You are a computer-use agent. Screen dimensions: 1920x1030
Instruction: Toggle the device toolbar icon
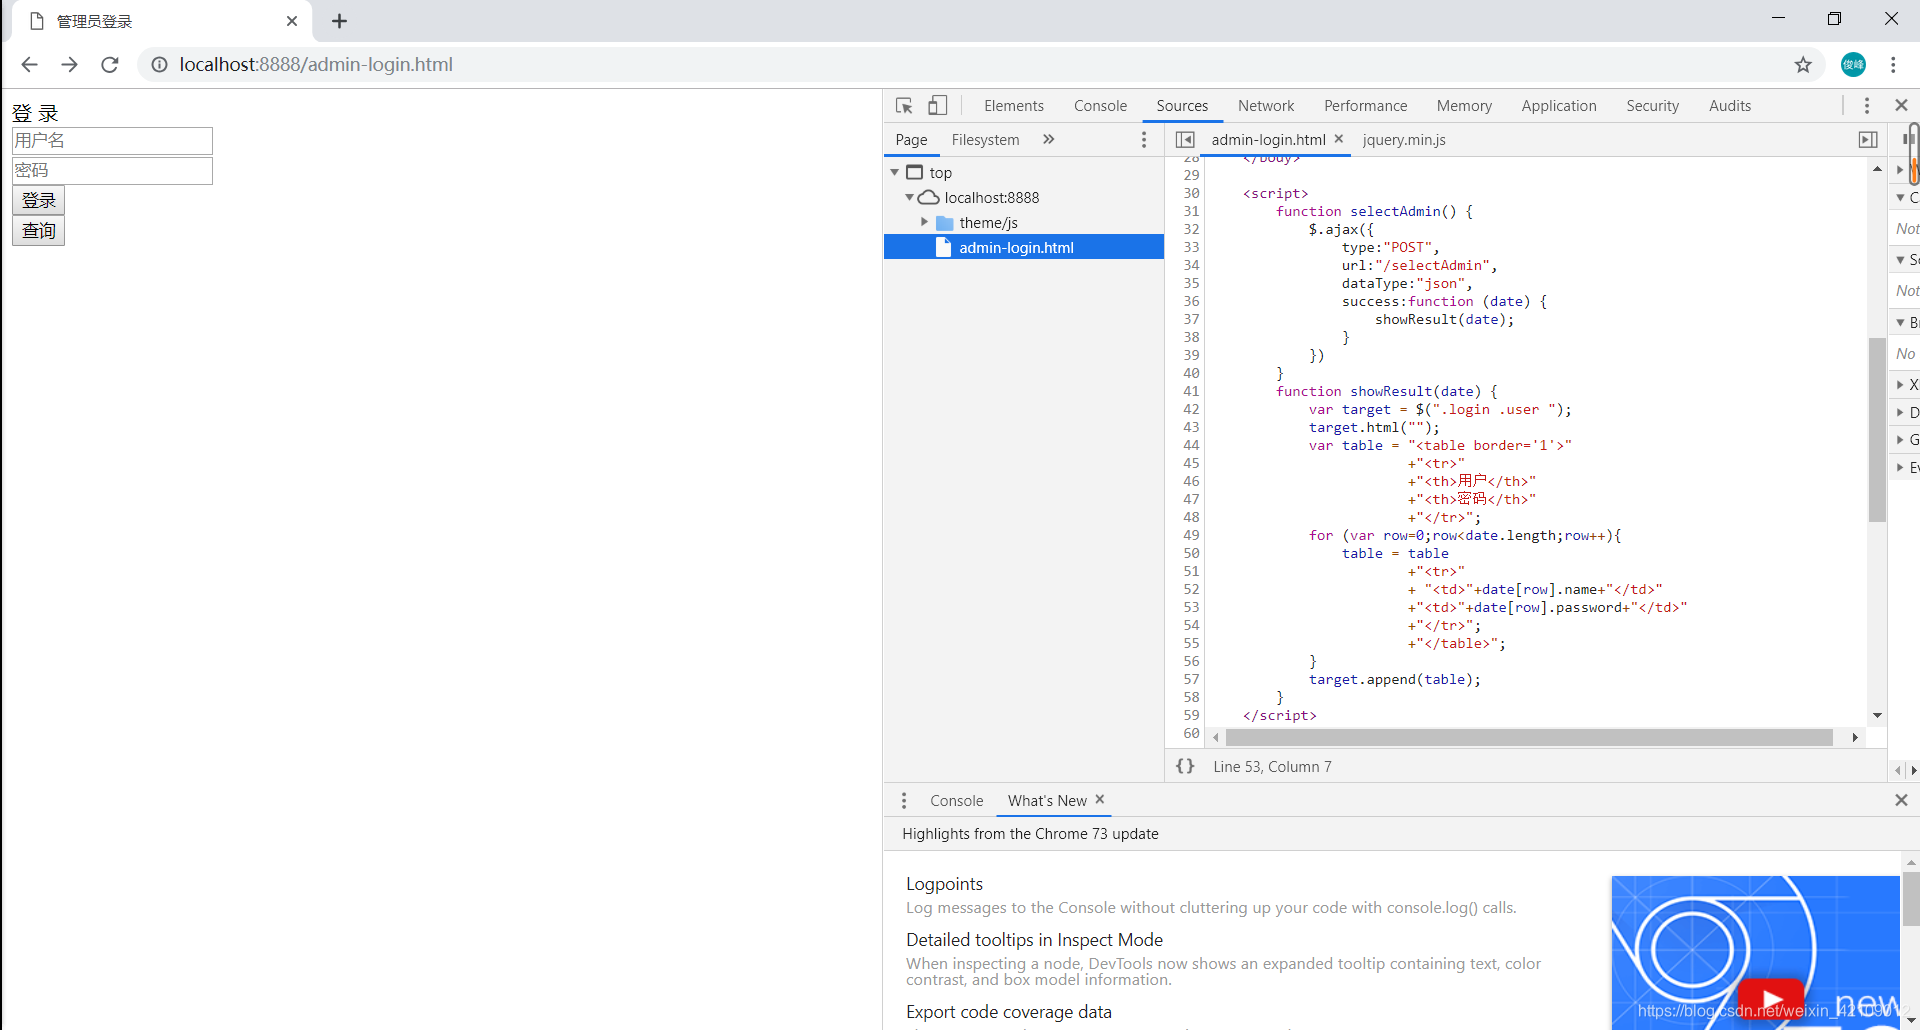[x=937, y=106]
